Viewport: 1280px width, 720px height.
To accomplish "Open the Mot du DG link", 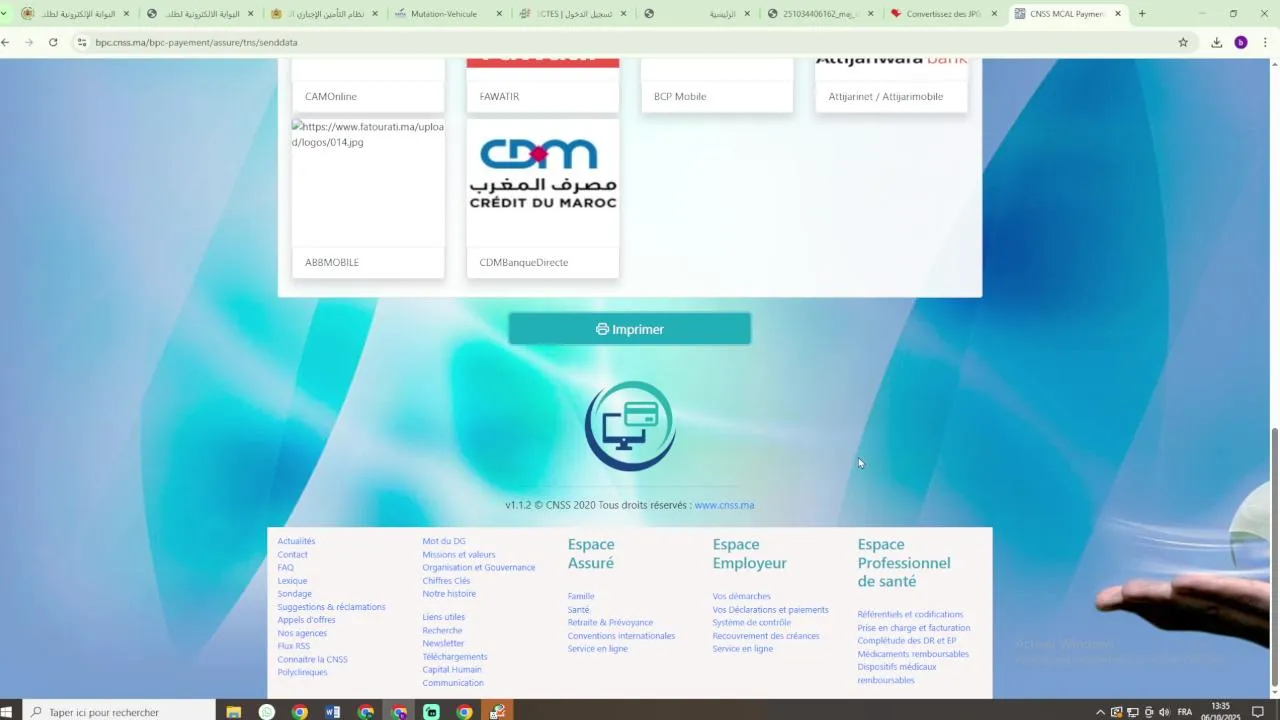I will (x=444, y=541).
